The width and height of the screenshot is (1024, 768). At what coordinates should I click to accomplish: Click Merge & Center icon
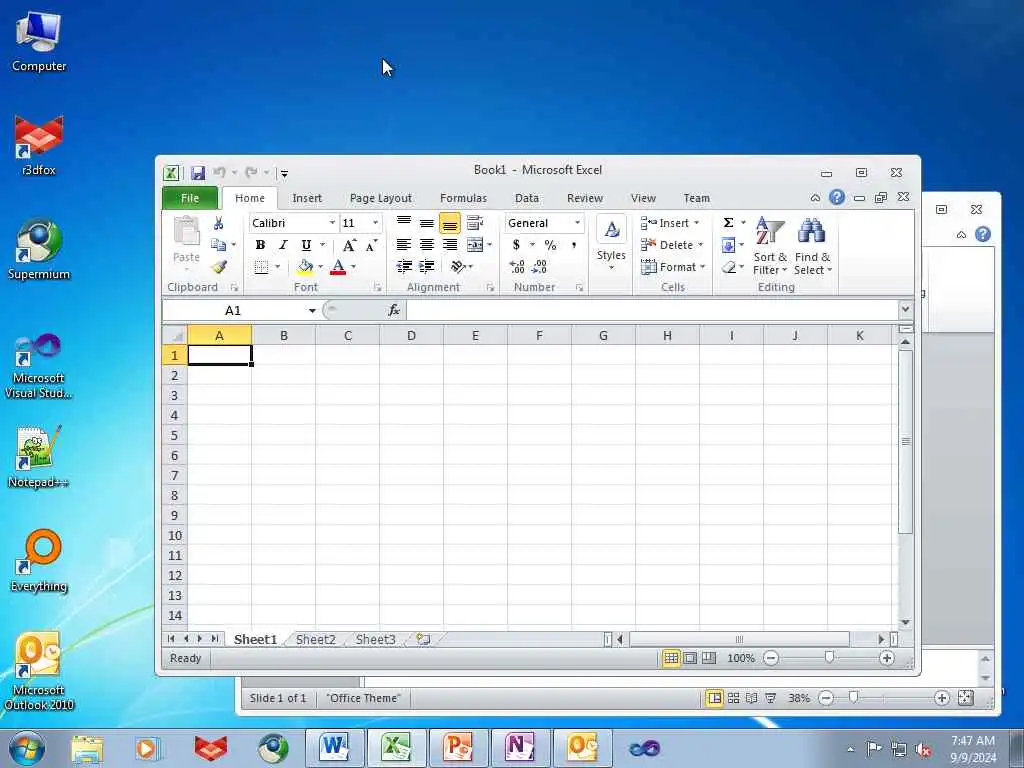(x=475, y=245)
